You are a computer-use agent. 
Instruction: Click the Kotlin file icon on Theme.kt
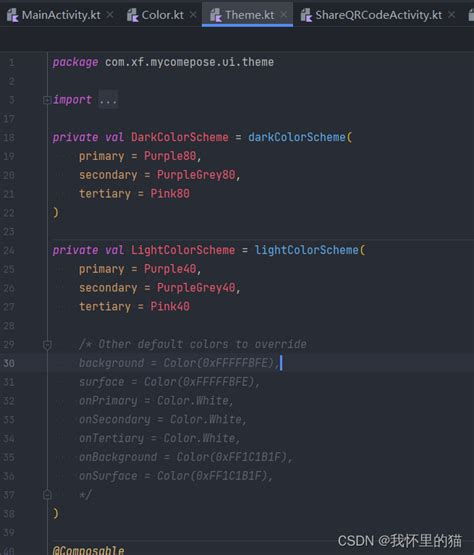(216, 15)
